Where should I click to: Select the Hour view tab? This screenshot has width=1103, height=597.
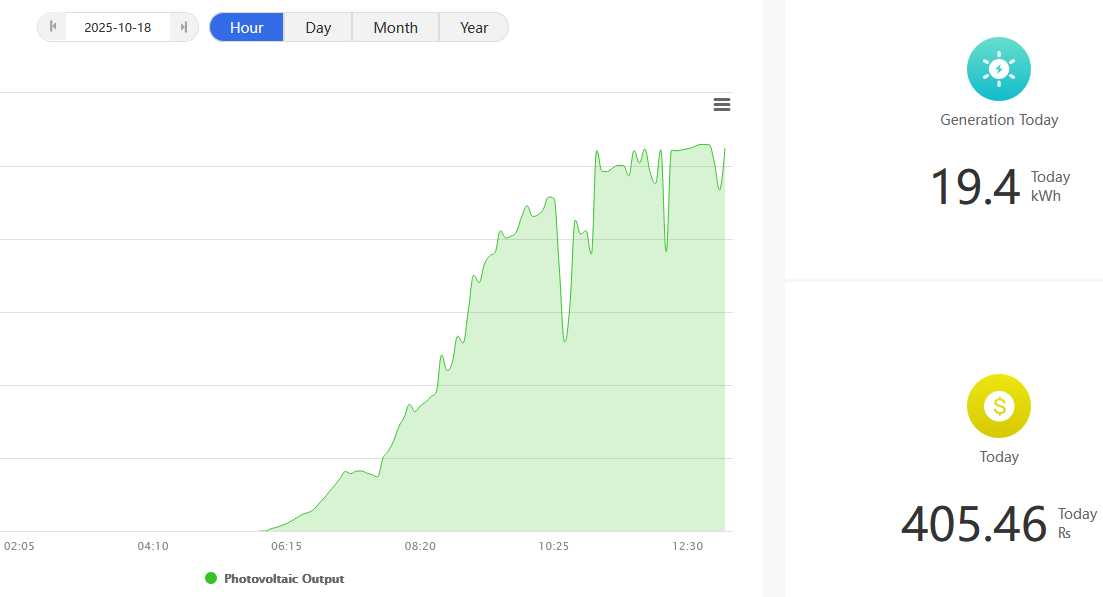246,27
